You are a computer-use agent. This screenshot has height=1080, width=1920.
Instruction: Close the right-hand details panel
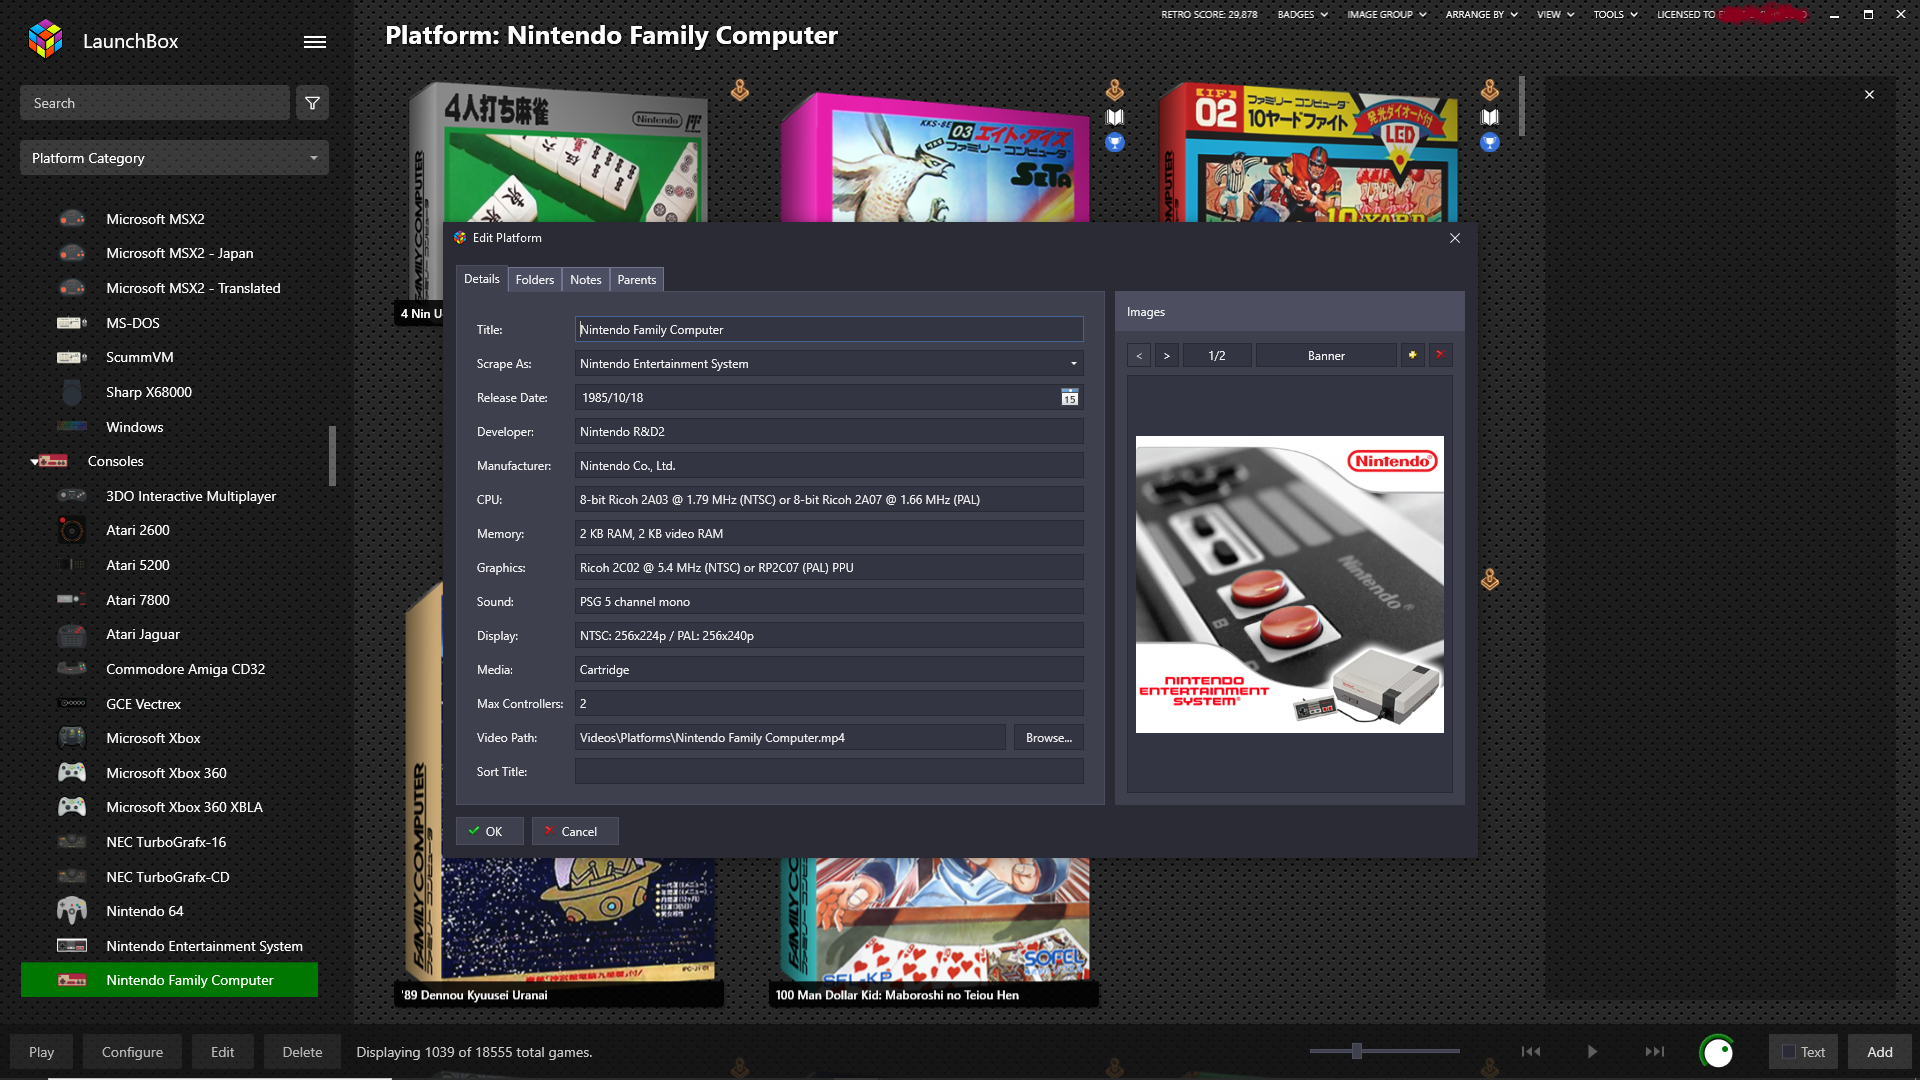[1869, 95]
